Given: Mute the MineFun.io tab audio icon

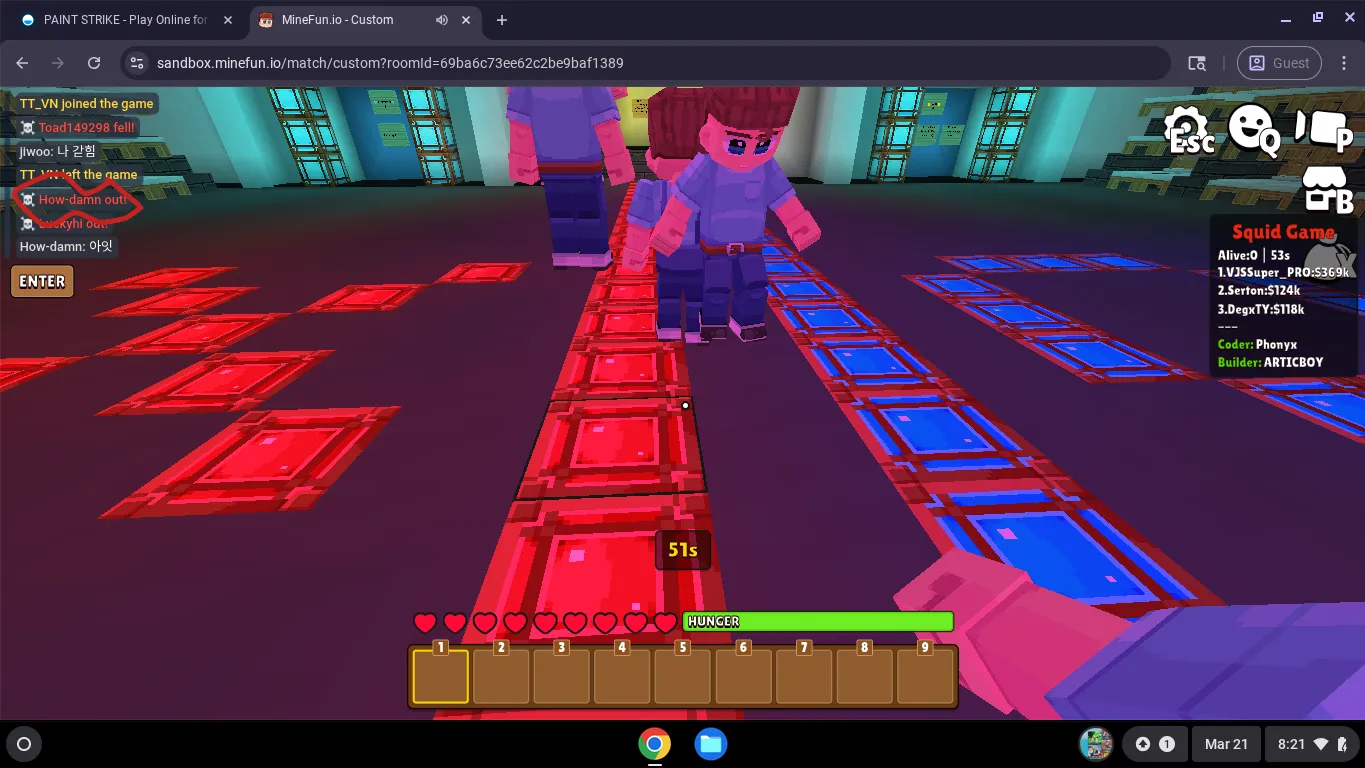Looking at the screenshot, I should click(442, 20).
